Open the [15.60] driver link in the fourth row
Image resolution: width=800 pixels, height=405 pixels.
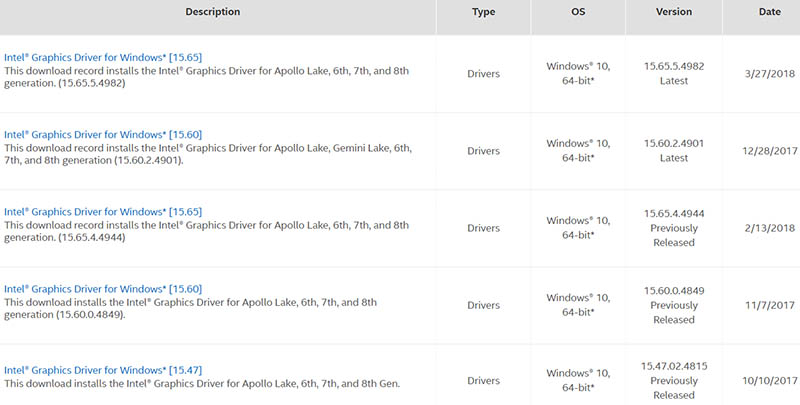pos(103,289)
